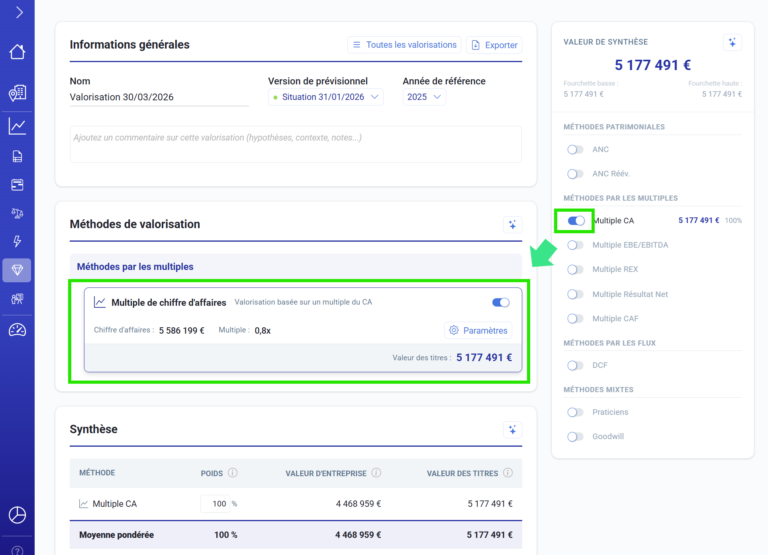Click the Toutes les valorisations button
Screen dimensions: 768x555
[x=404, y=45]
